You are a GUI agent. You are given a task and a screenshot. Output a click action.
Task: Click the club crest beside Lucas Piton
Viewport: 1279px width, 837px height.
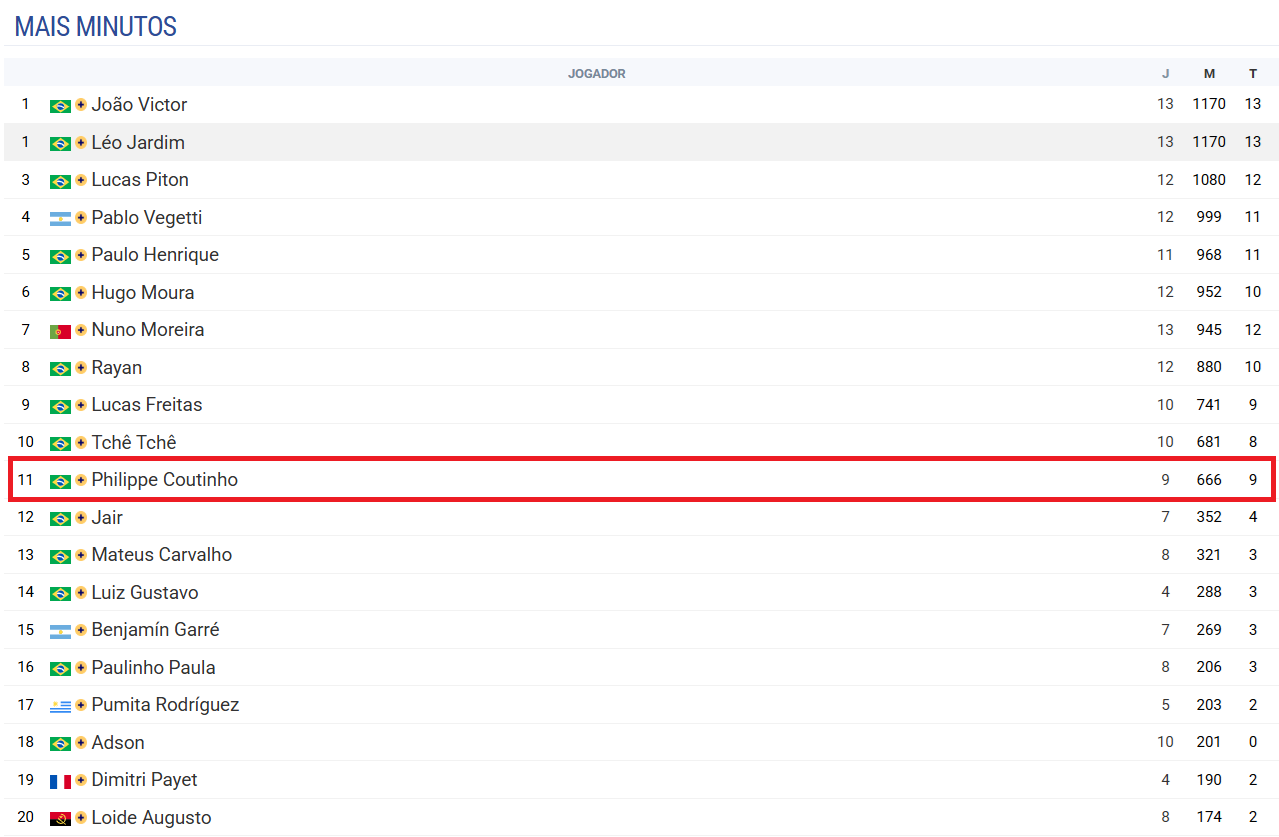tap(81, 180)
